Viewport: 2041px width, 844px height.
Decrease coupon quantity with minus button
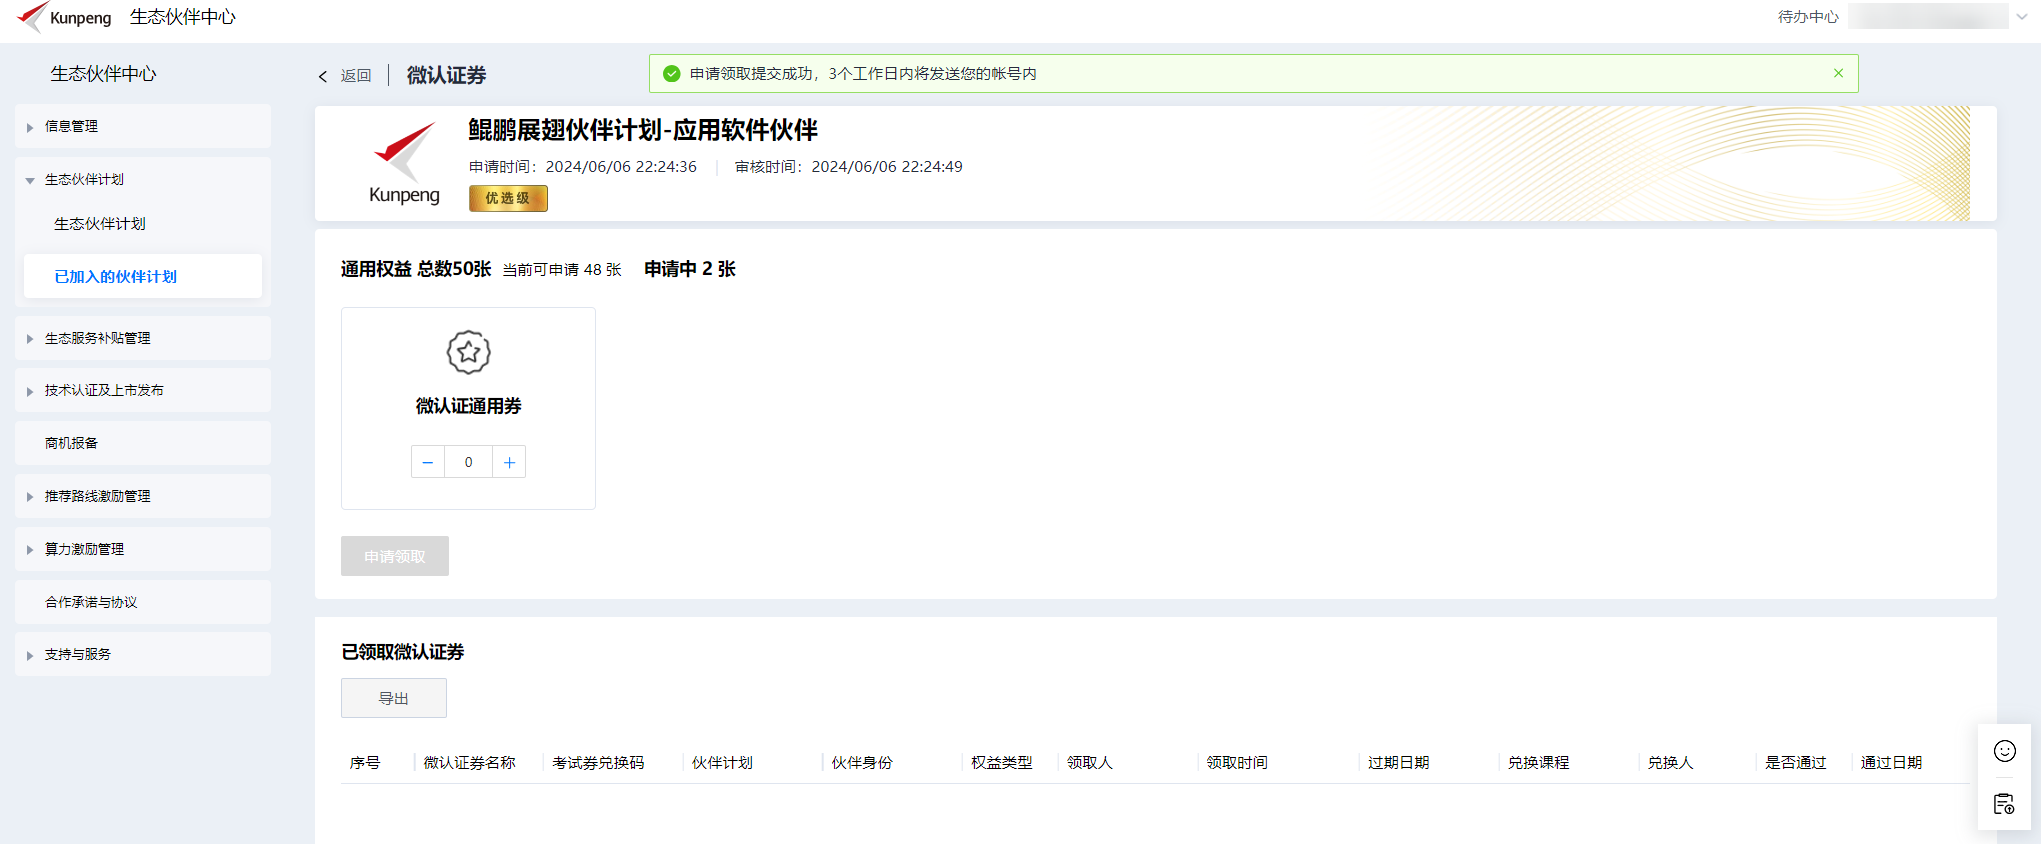(x=428, y=462)
